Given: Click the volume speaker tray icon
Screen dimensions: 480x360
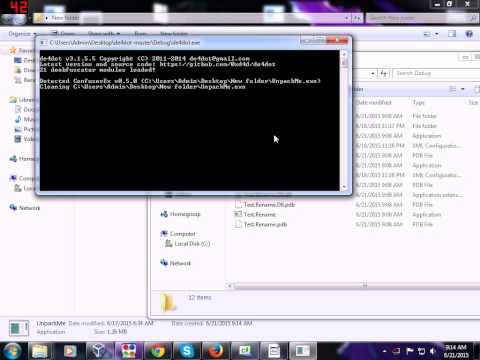Looking at the screenshot, I should (433, 351).
